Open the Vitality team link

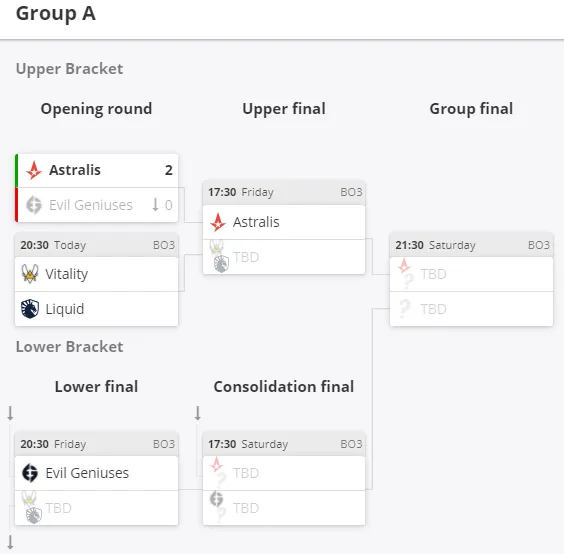[67, 274]
